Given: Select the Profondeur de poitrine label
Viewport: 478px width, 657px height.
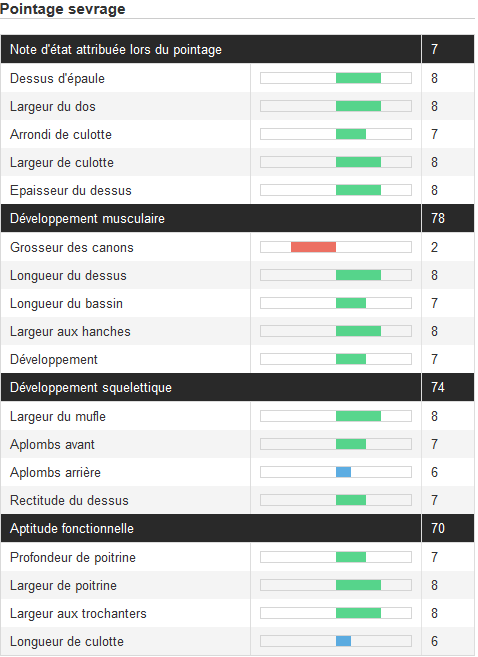Looking at the screenshot, I should coord(73,558).
